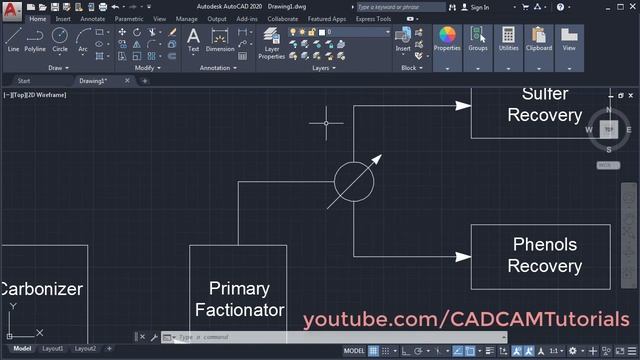Toggle lineweight display in status bar

pyautogui.click(x=490, y=351)
